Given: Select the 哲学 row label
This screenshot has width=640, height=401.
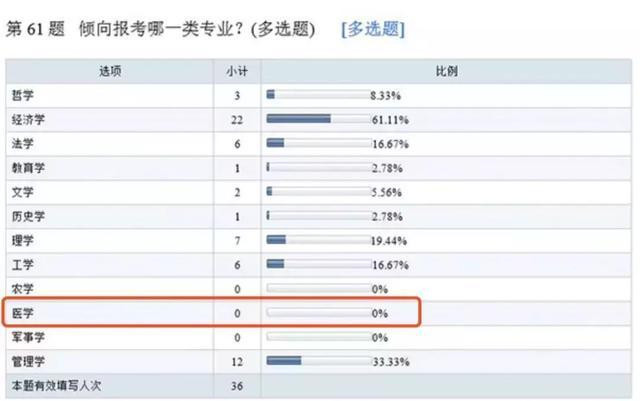Looking at the screenshot, I should (x=22, y=96).
